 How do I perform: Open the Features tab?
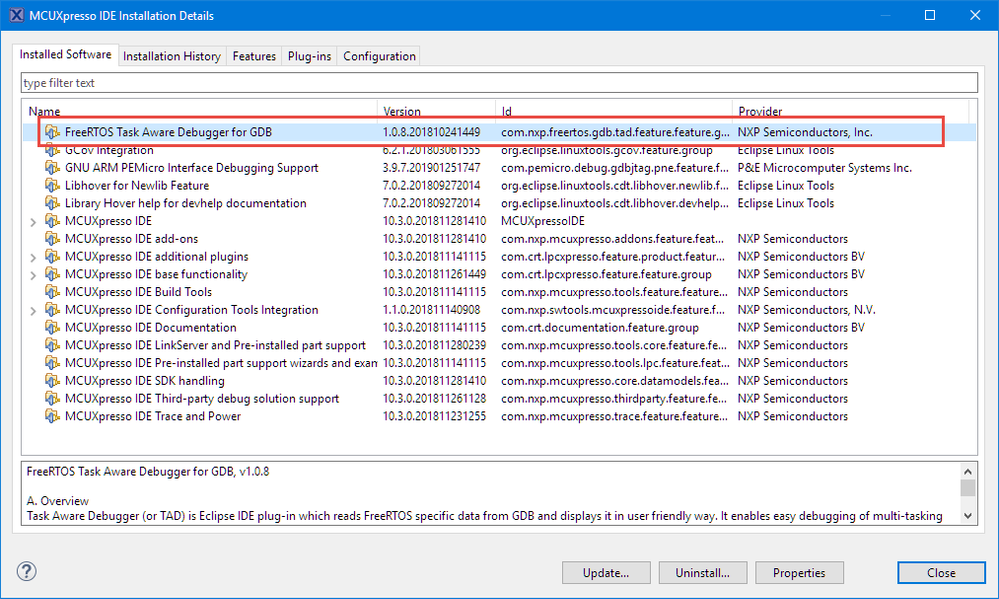254,56
